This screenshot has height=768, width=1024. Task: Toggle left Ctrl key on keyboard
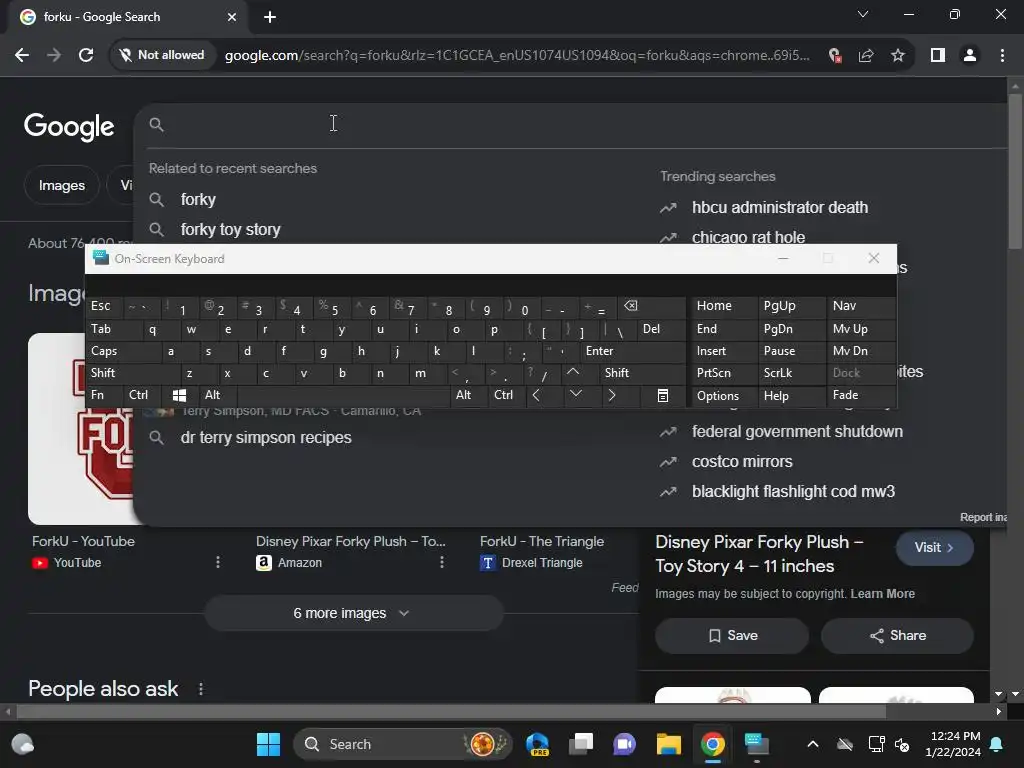coord(142,395)
